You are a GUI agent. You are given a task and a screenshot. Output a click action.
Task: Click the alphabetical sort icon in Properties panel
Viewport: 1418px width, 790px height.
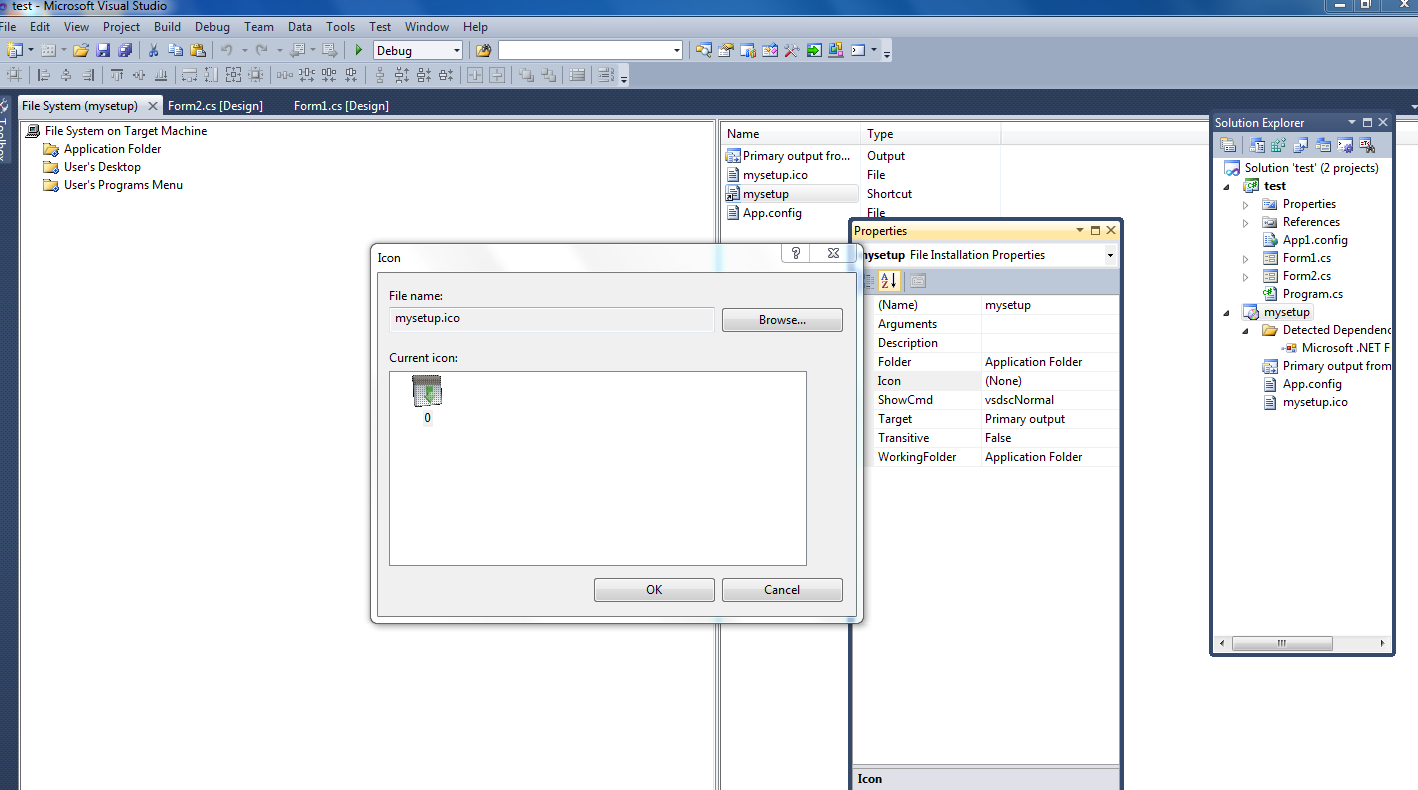889,281
